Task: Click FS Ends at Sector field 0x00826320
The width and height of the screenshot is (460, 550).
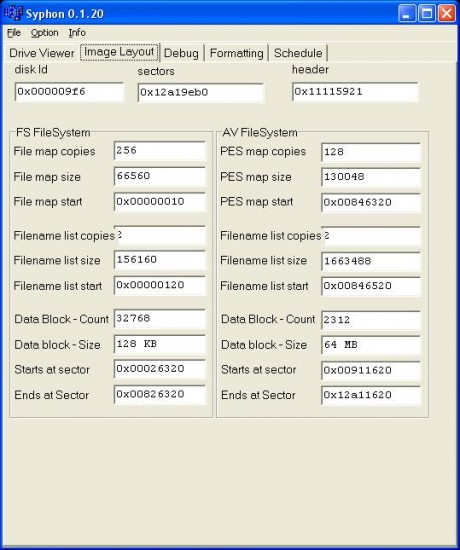Action: point(160,395)
